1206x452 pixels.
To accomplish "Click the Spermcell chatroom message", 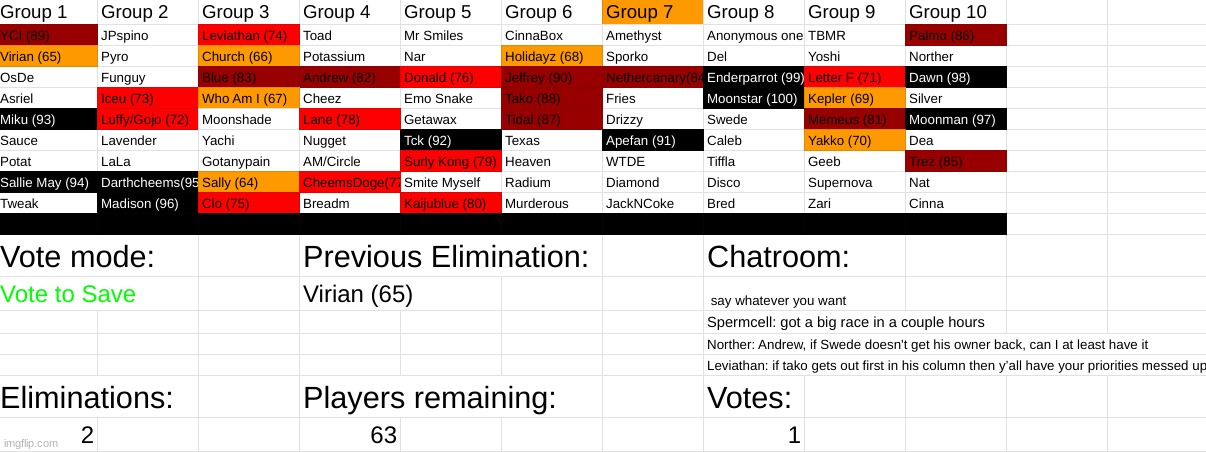I will tap(845, 322).
